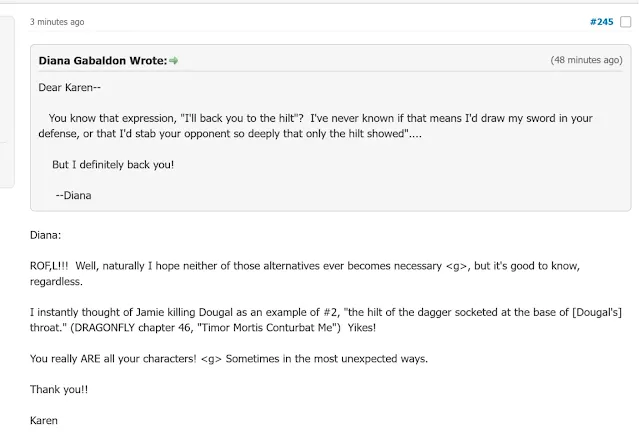Image resolution: width=640 pixels, height=433 pixels.
Task: Click the "Thank you!!" line
Action: [x=59, y=390]
